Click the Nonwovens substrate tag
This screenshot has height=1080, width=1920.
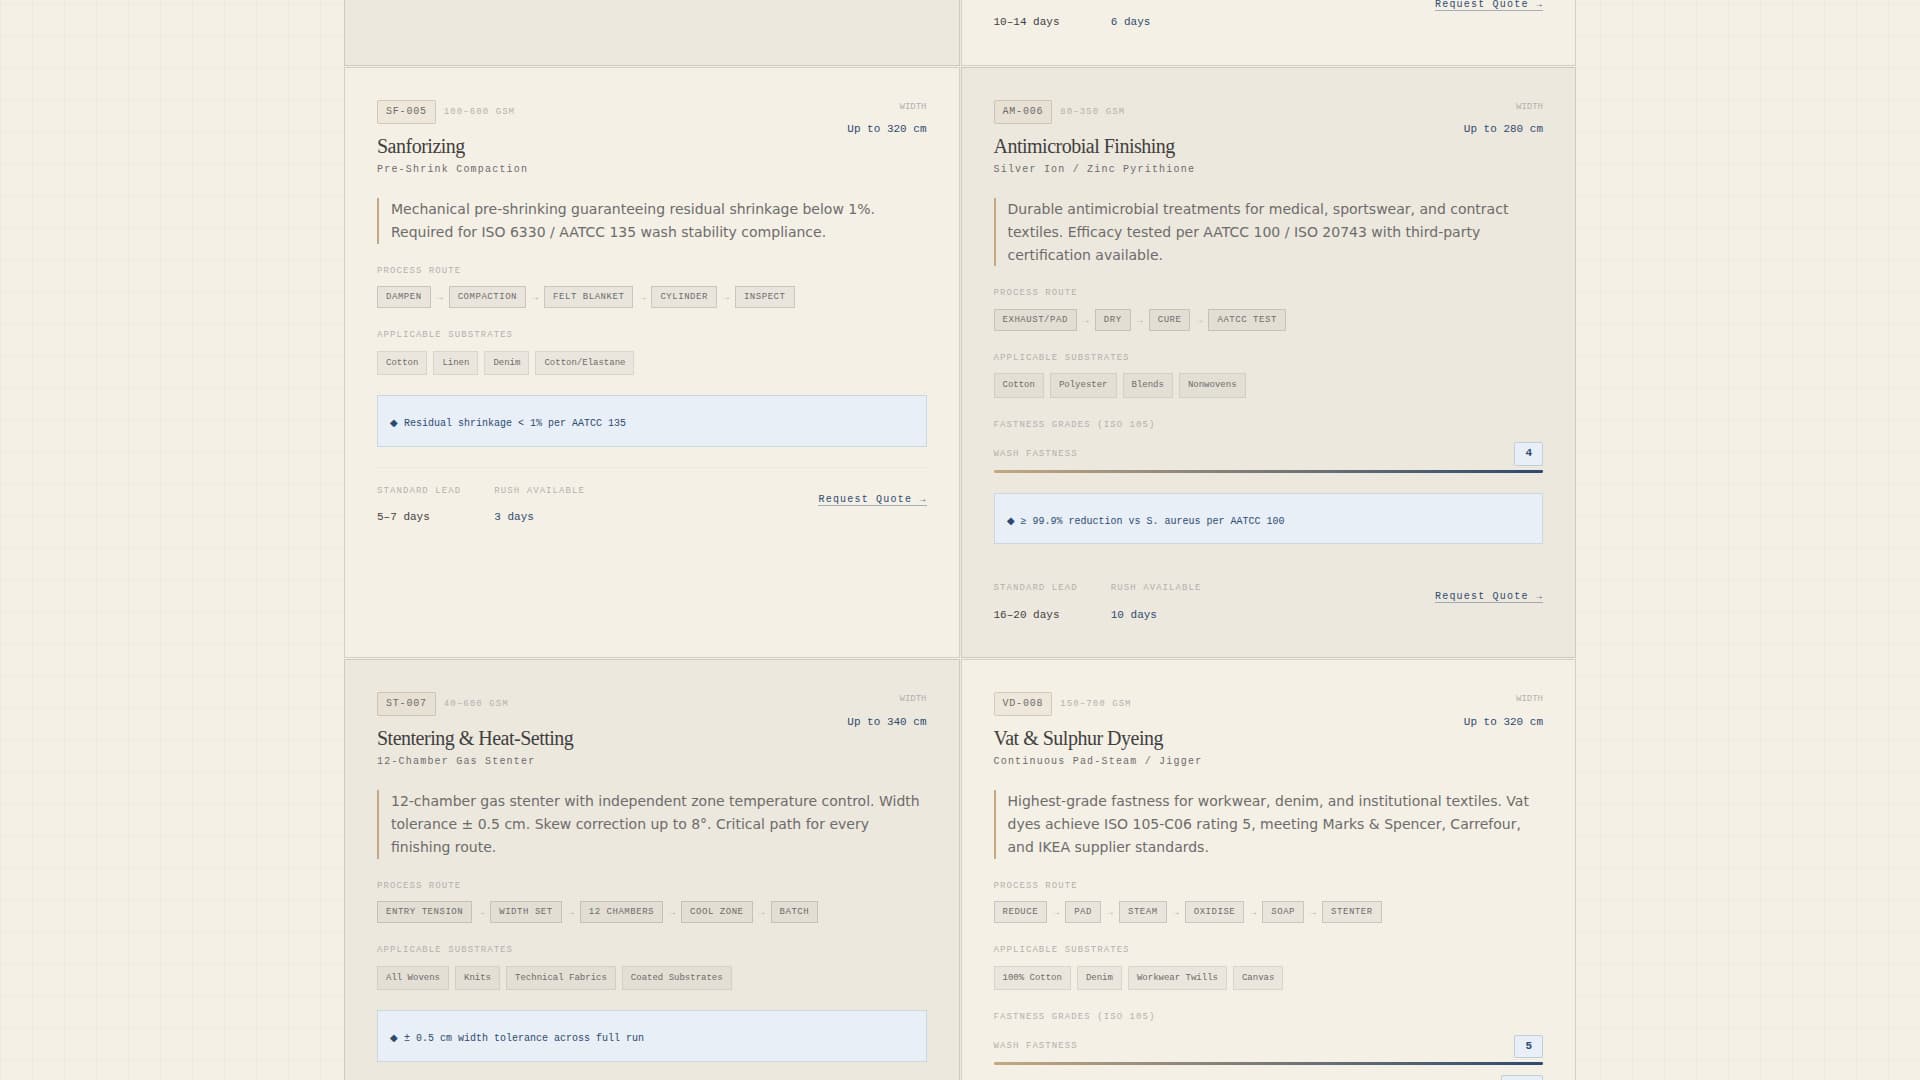pos(1211,385)
